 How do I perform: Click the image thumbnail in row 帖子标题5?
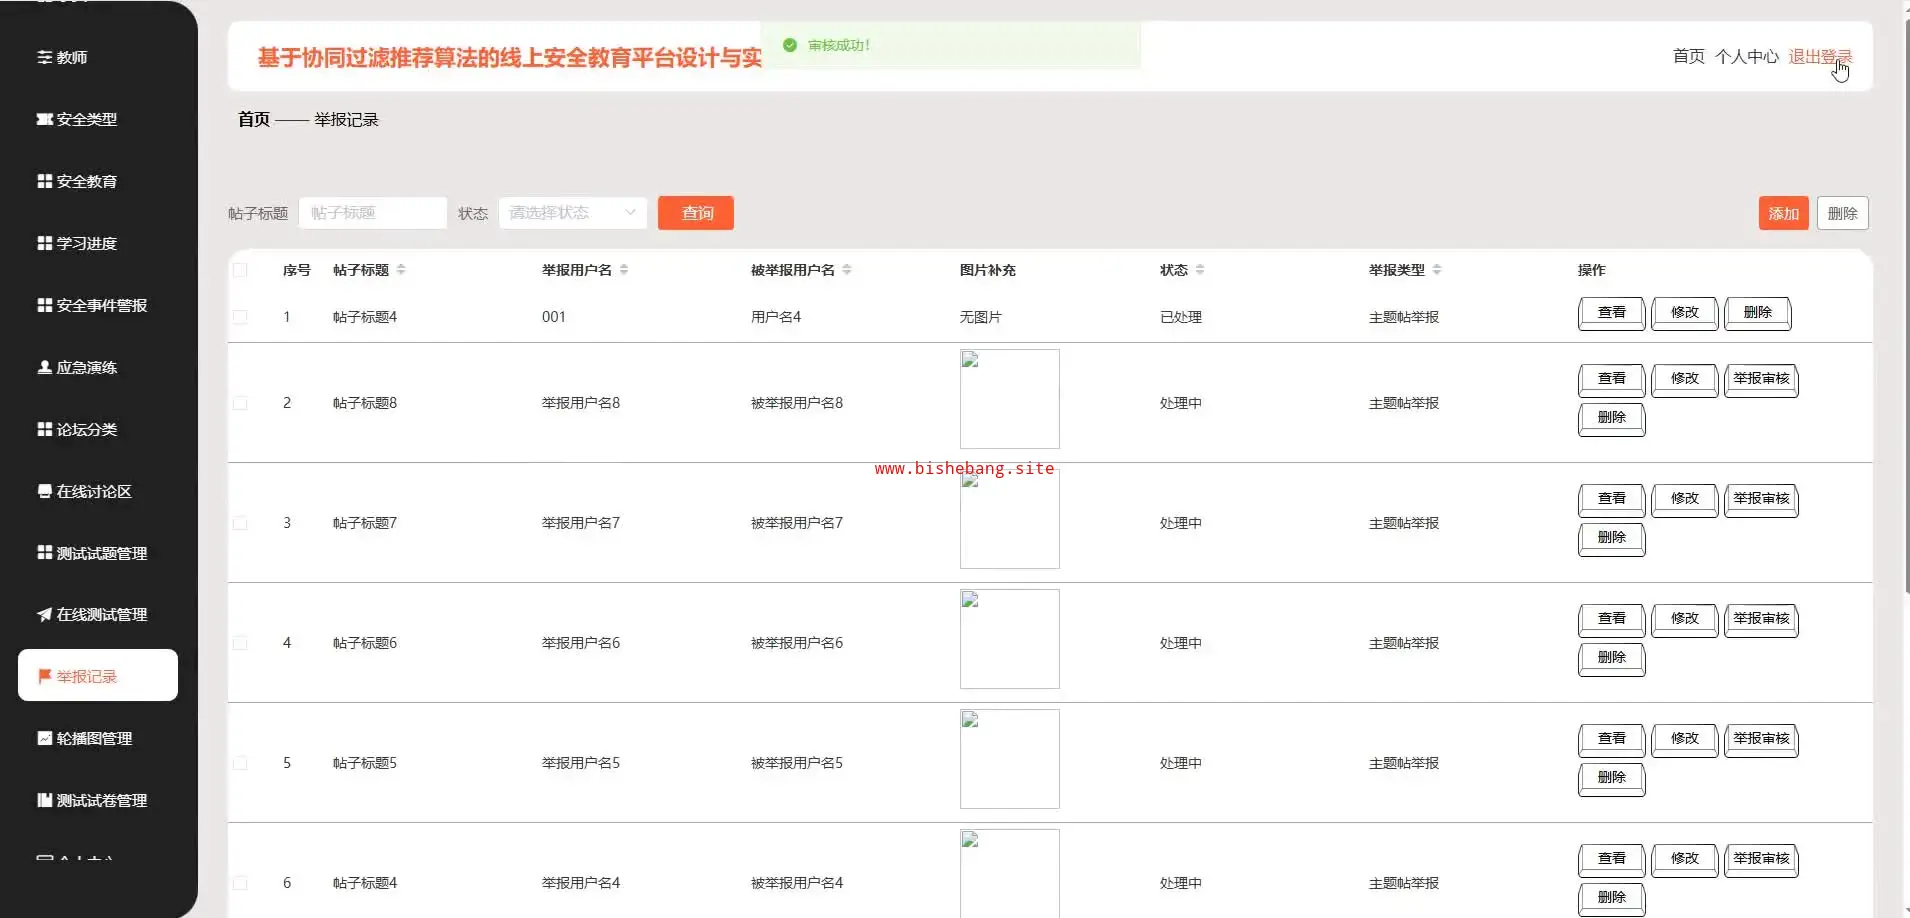tap(1010, 759)
